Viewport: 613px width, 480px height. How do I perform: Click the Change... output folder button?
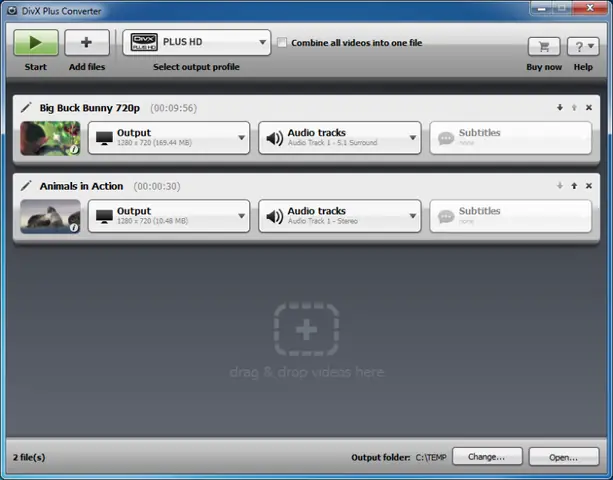coord(487,457)
